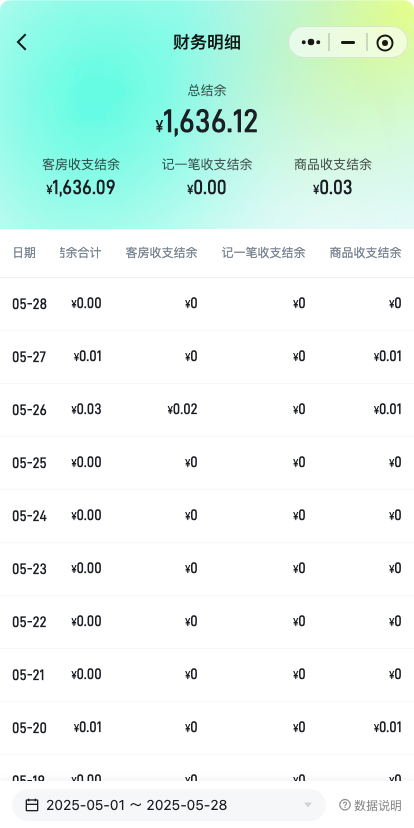Open the 05-26 row
This screenshot has width=414, height=828.
pos(207,410)
